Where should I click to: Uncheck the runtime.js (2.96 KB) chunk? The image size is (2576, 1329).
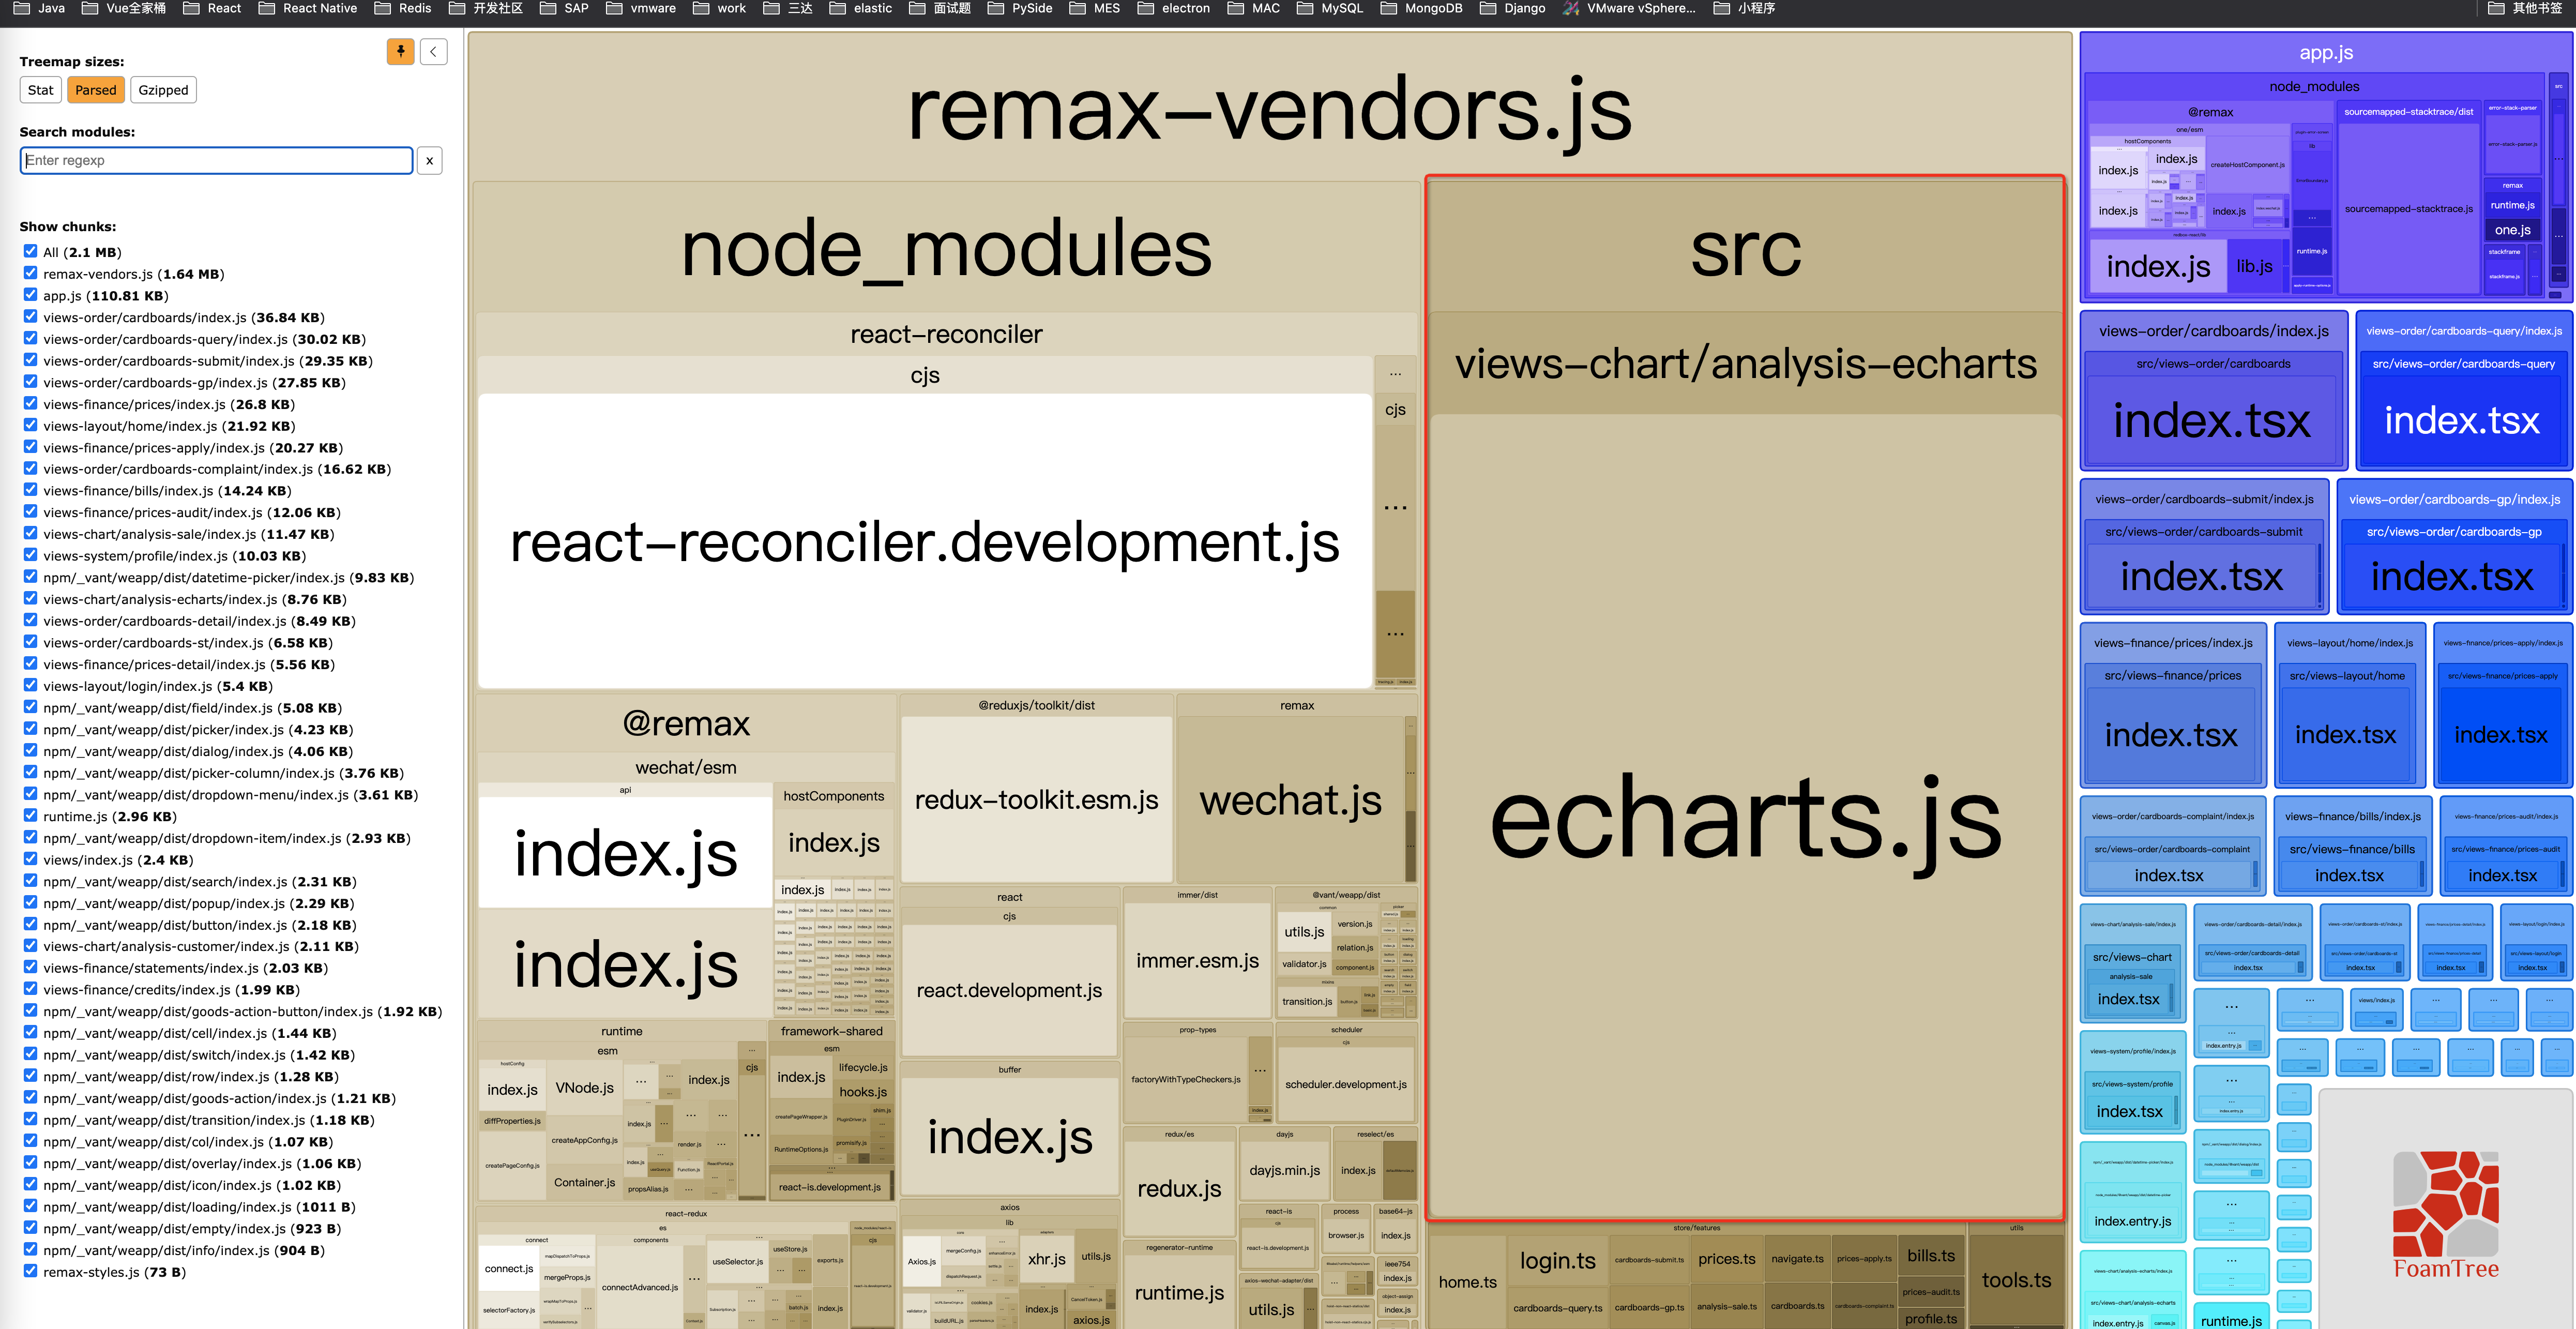click(x=31, y=816)
